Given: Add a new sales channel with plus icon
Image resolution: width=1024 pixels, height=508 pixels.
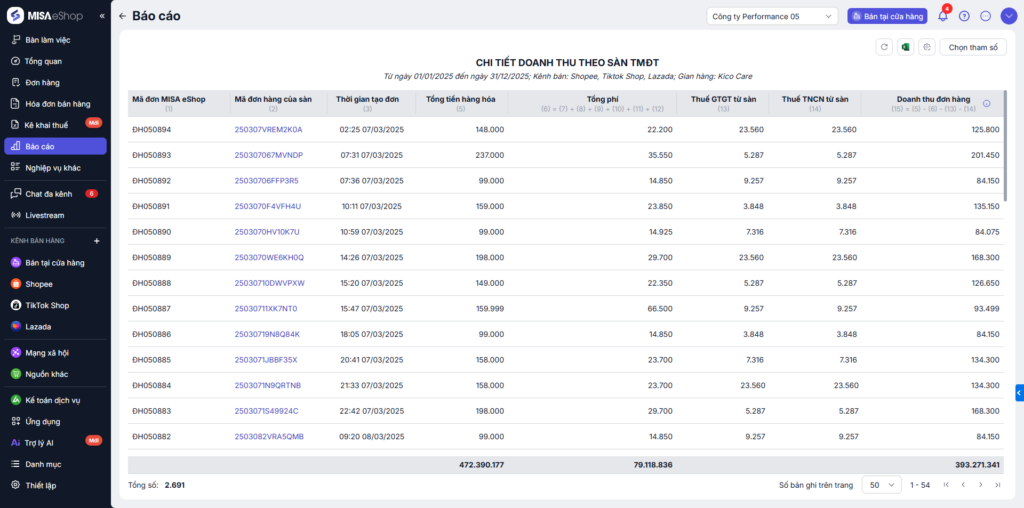Looking at the screenshot, I should (x=97, y=241).
